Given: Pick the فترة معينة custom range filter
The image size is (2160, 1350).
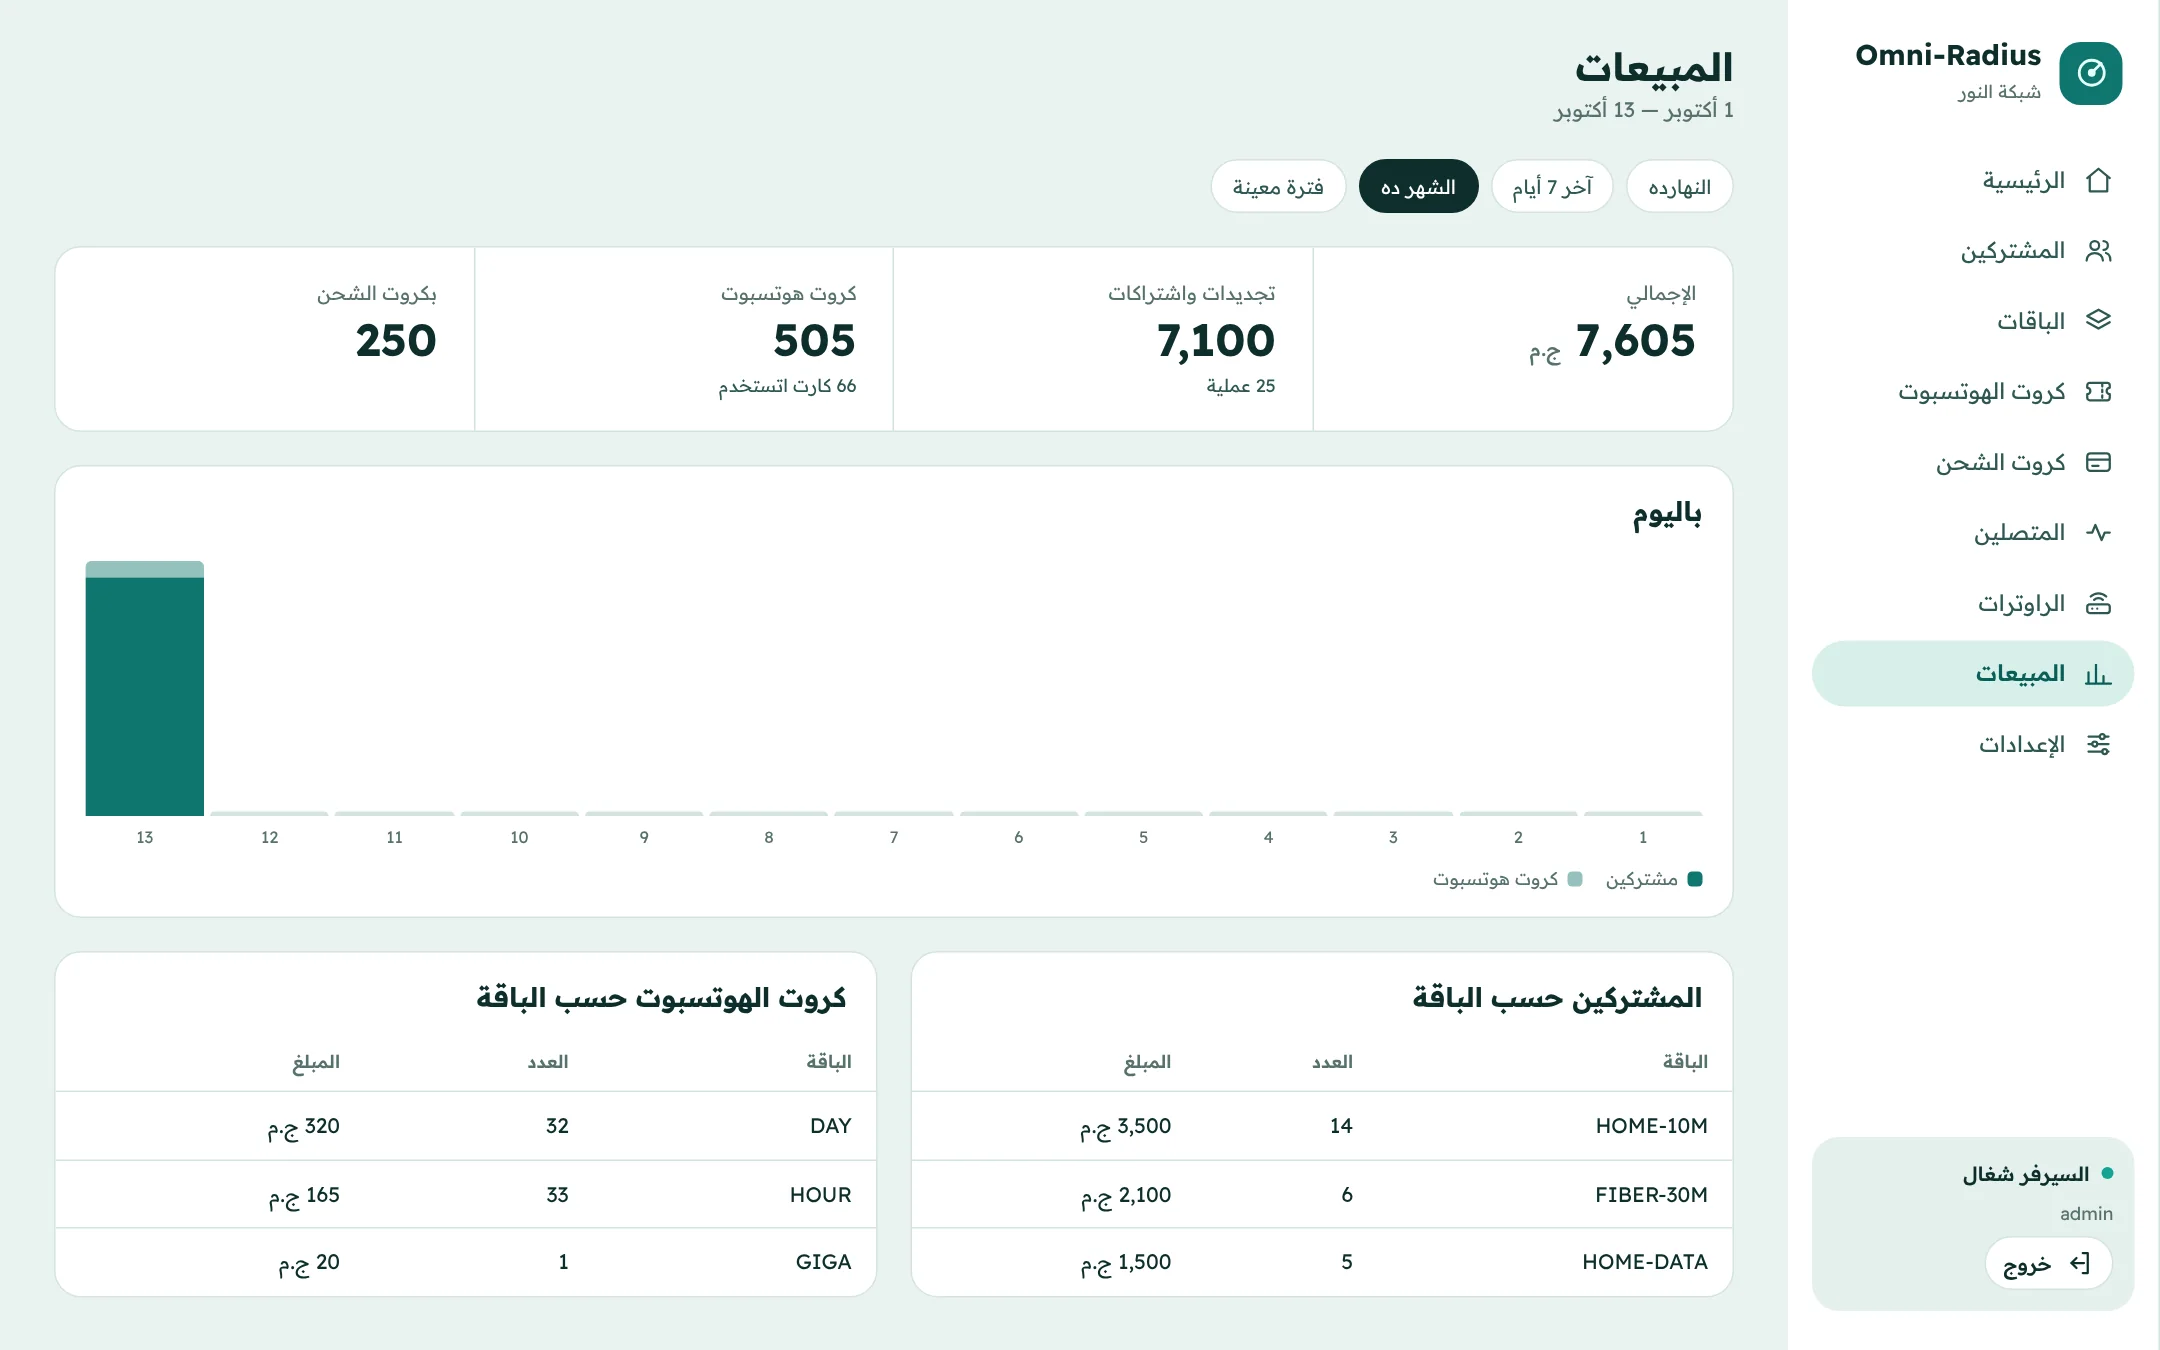Looking at the screenshot, I should pos(1278,187).
